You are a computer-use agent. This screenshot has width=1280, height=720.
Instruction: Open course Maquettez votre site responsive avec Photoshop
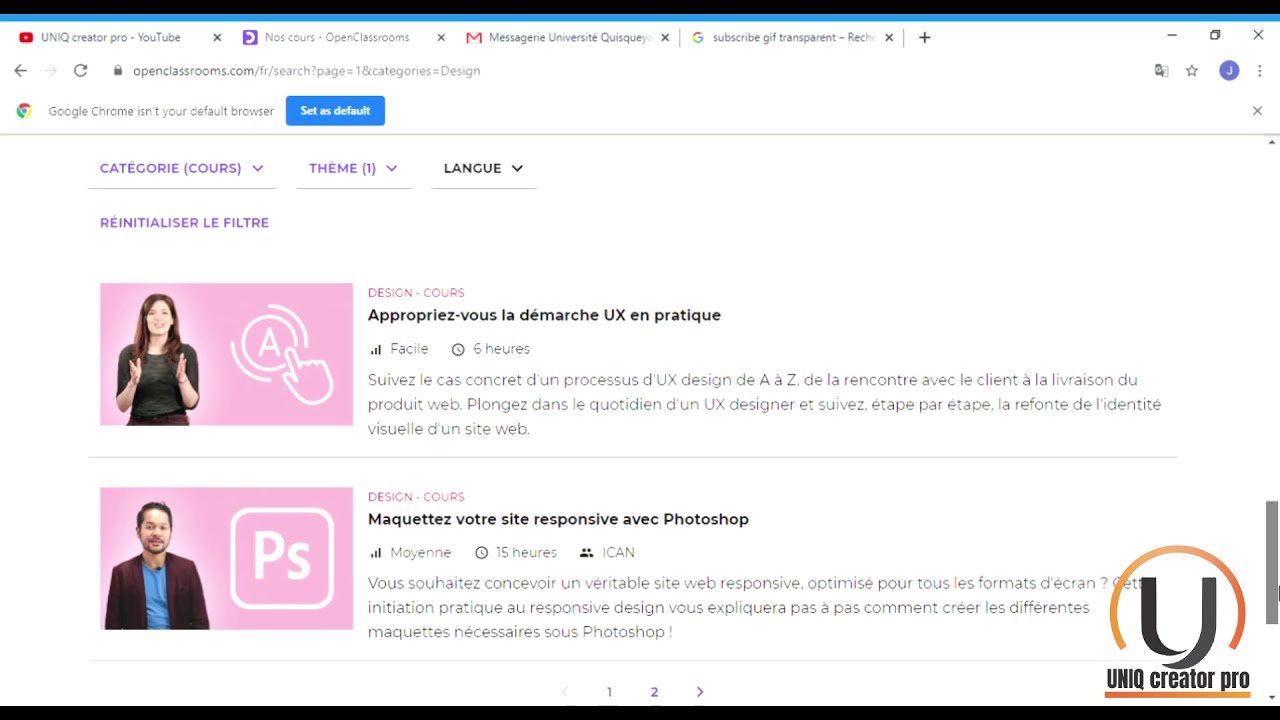tap(558, 519)
